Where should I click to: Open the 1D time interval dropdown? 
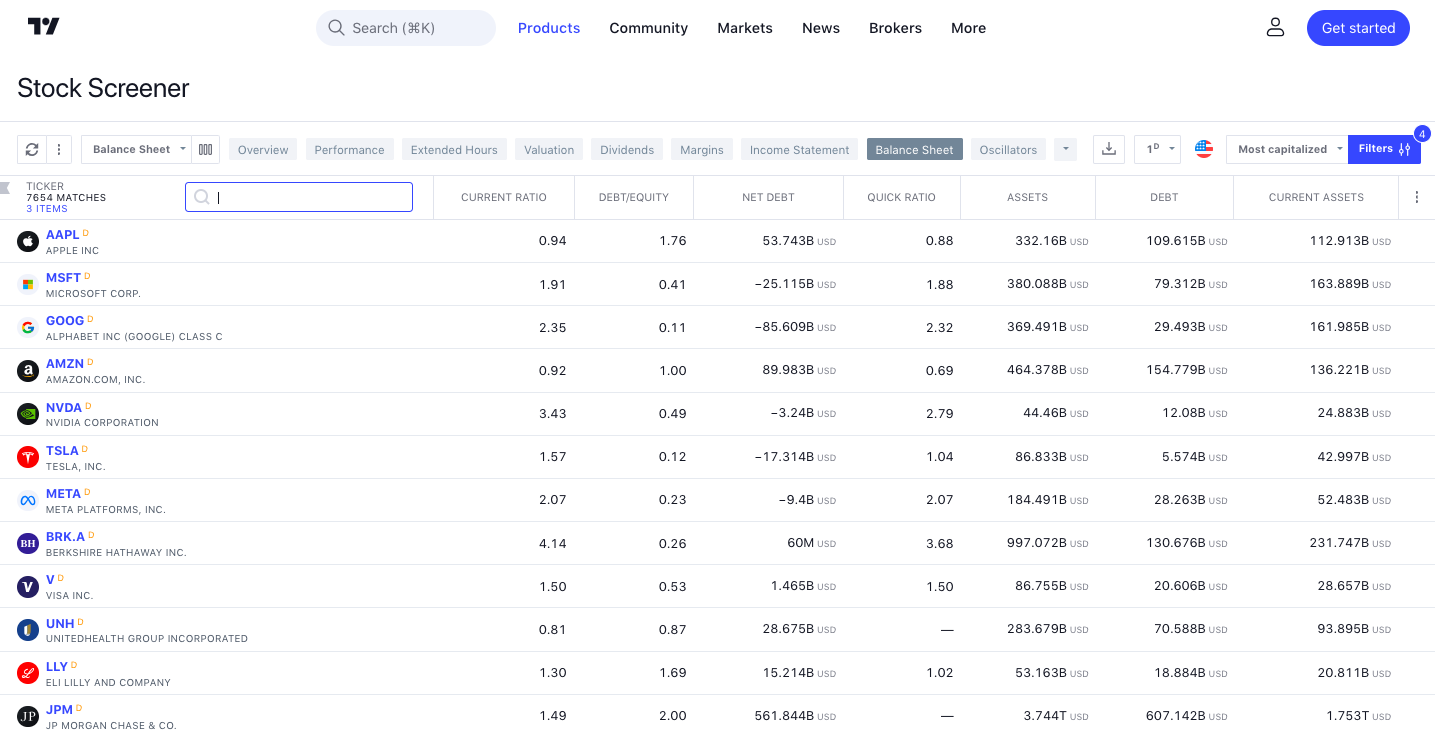(1158, 149)
